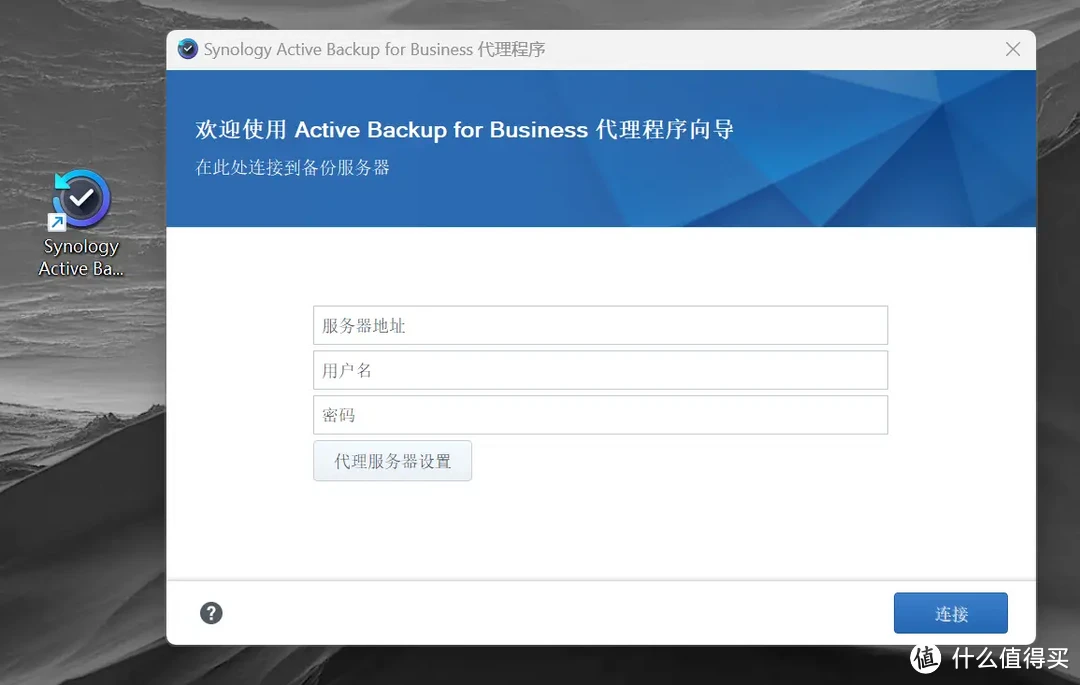
Task: Focus the 密码 password field
Action: click(x=600, y=414)
